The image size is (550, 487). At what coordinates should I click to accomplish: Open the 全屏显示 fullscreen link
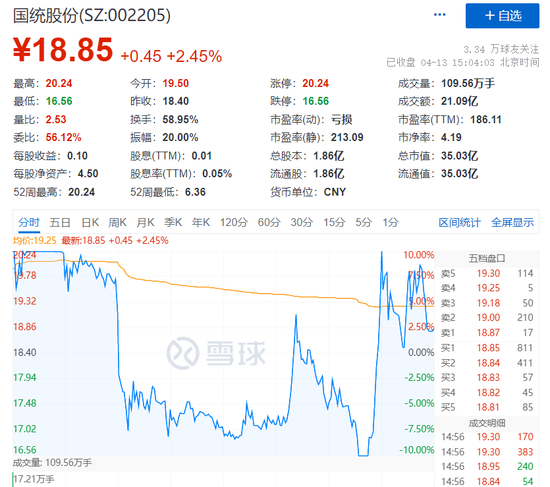[512, 222]
